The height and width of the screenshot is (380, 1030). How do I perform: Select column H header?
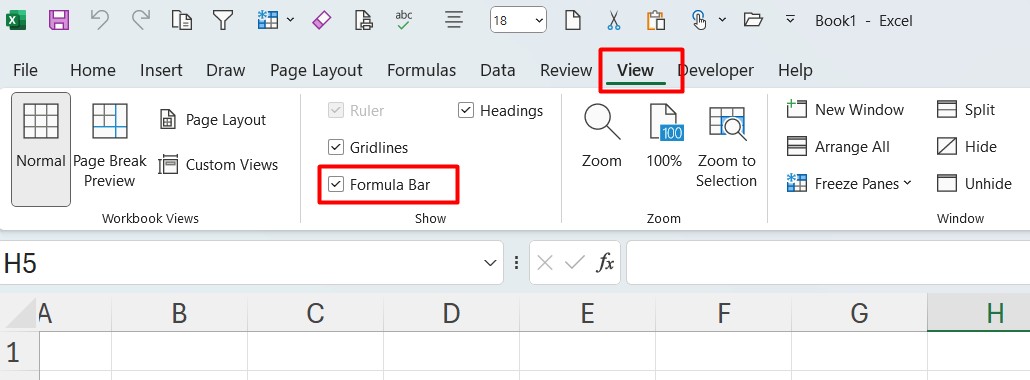(979, 313)
